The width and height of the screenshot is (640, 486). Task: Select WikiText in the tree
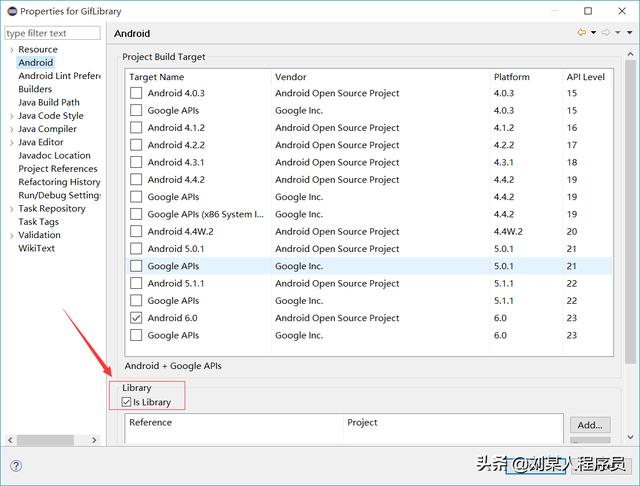pos(36,248)
